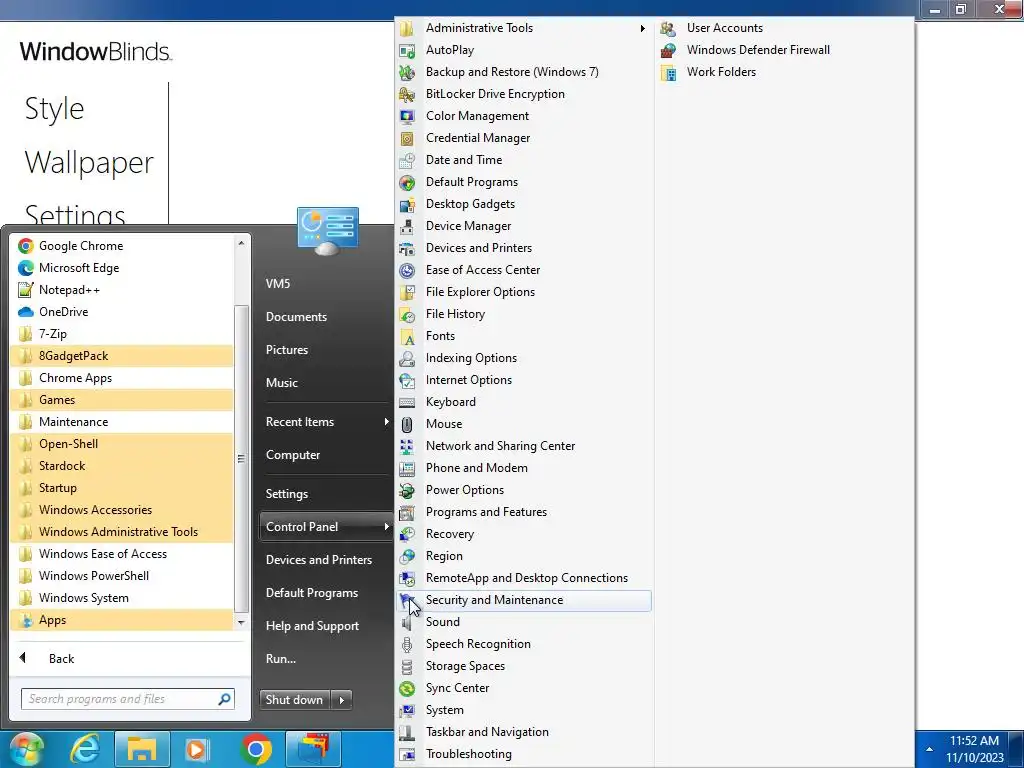1024x768 pixels.
Task: Click the User Accounts icon
Action: point(668,29)
